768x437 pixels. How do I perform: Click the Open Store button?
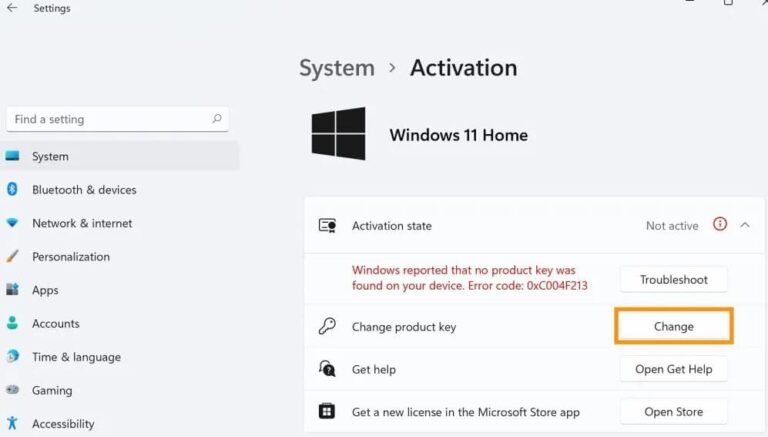coord(673,411)
